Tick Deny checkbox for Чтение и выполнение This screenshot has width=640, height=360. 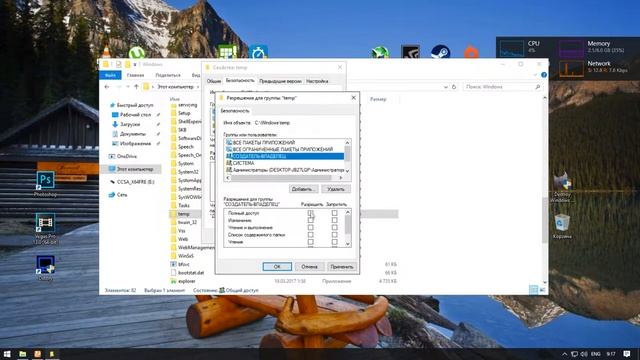coord(334,227)
